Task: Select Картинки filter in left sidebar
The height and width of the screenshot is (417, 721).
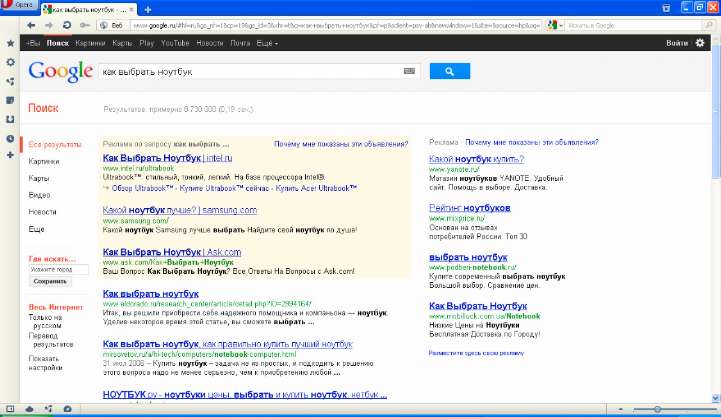Action: pyautogui.click(x=44, y=161)
